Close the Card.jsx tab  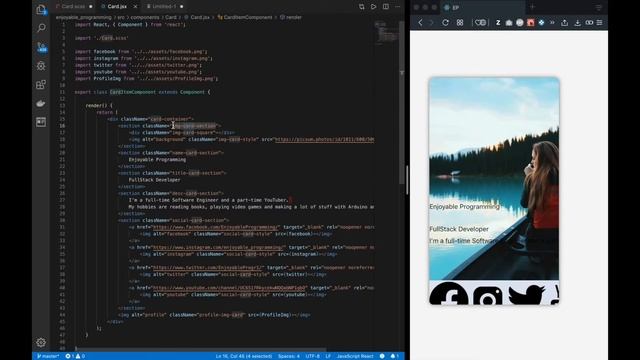point(136,7)
